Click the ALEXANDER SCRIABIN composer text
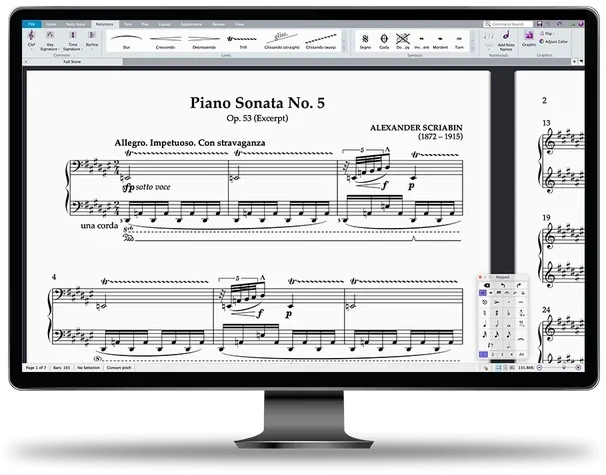 [416, 128]
